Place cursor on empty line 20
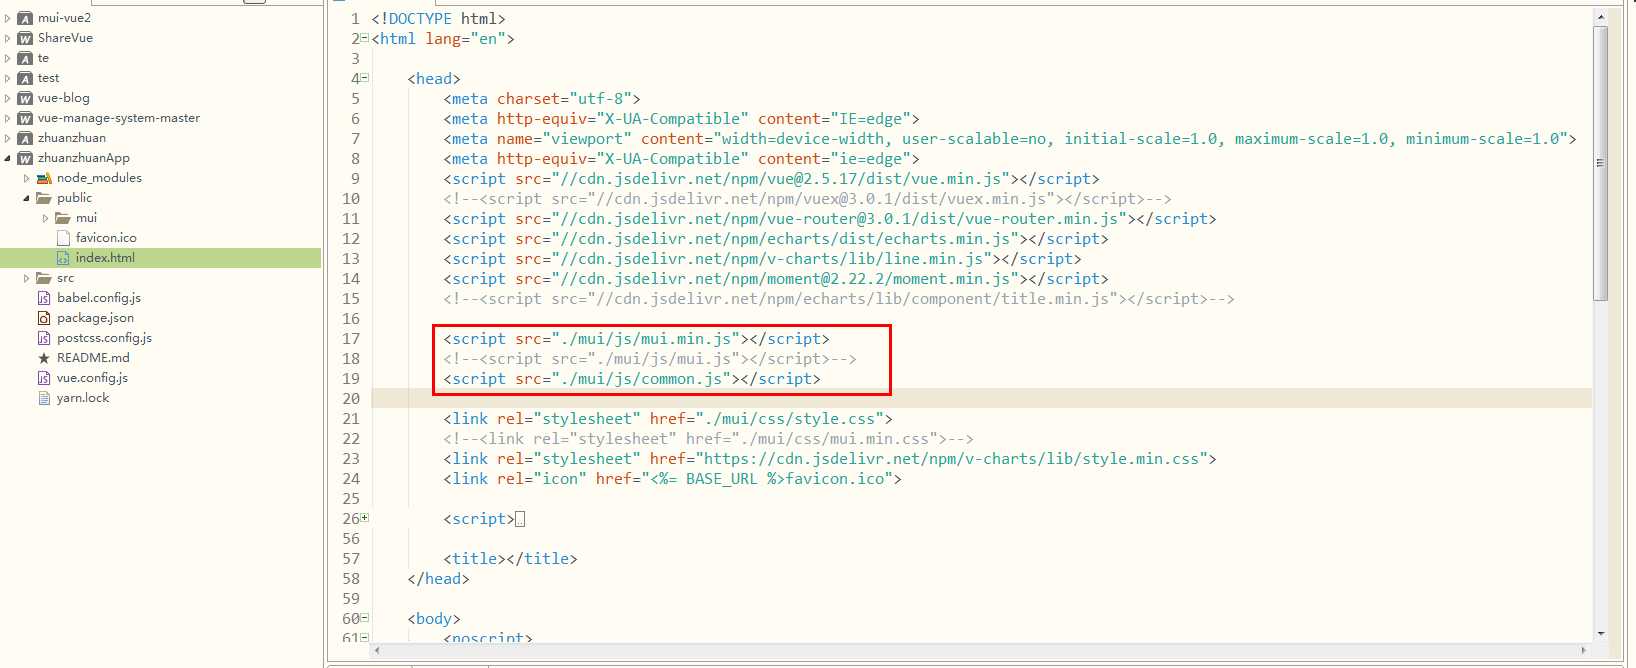Screen dimensions: 1636x668 [981, 398]
